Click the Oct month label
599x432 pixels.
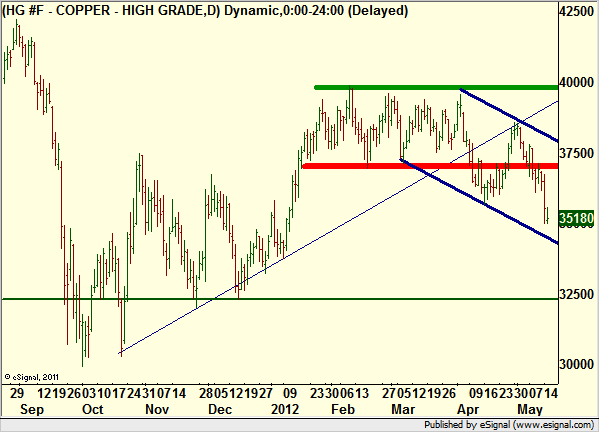coord(93,409)
